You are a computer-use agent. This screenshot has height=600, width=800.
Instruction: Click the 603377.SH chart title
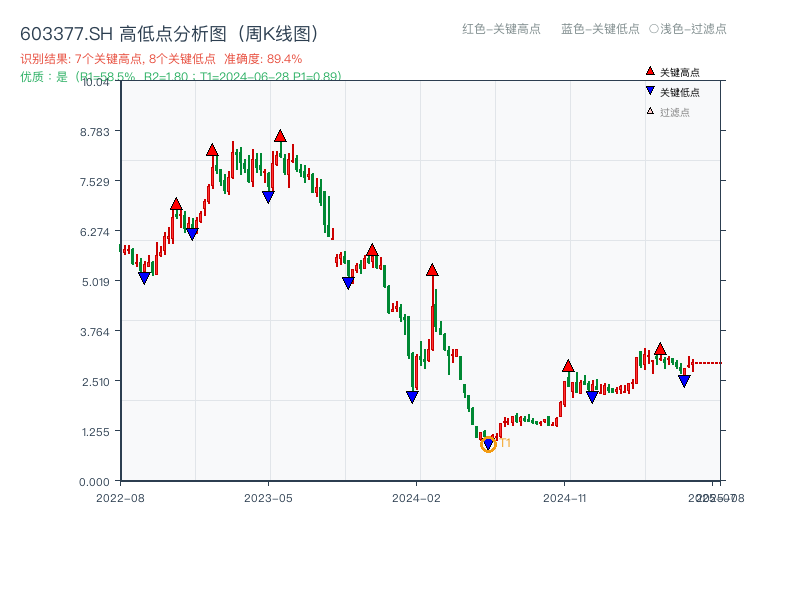coord(168,33)
